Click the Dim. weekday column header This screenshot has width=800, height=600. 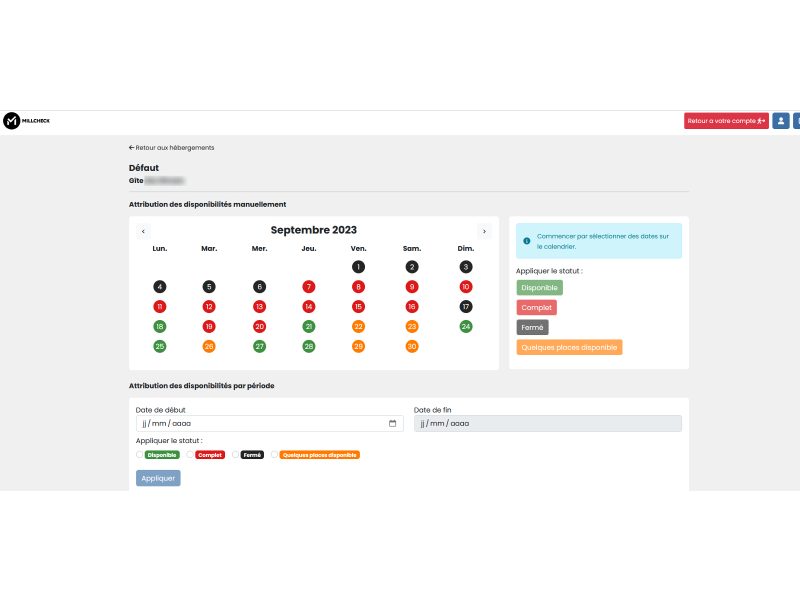[465, 248]
